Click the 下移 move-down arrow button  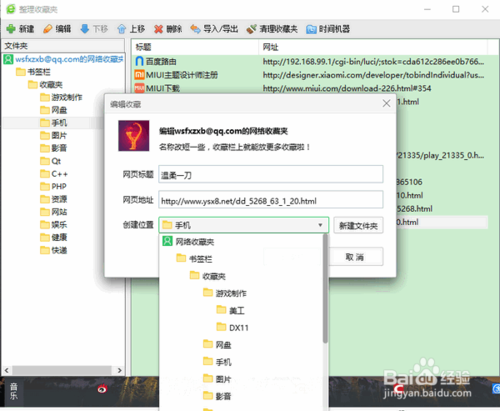pyautogui.click(x=94, y=29)
